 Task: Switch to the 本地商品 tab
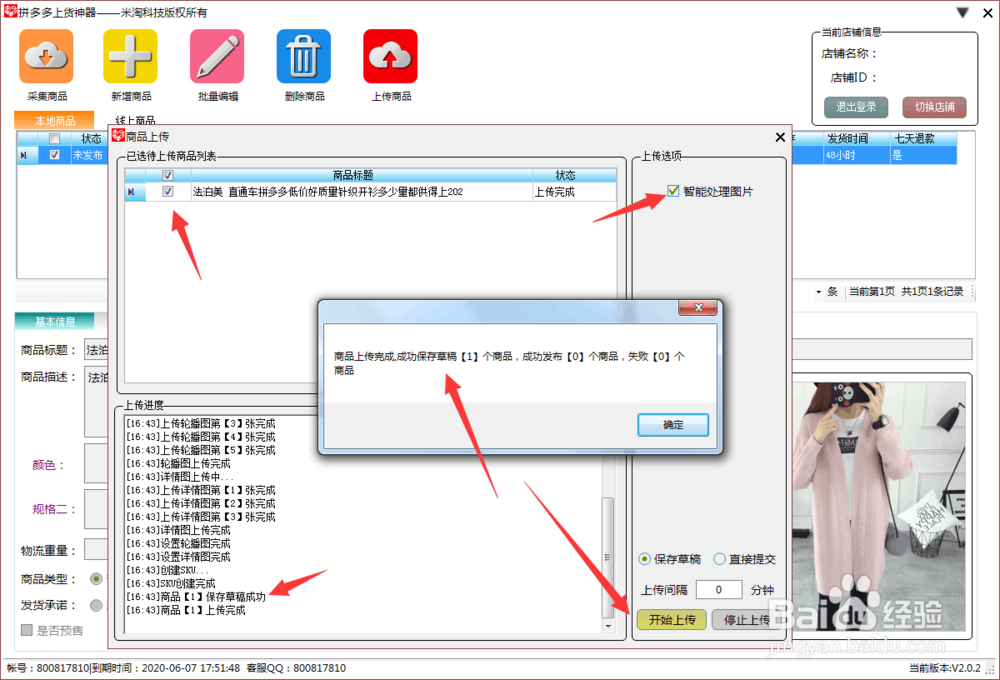(55, 121)
